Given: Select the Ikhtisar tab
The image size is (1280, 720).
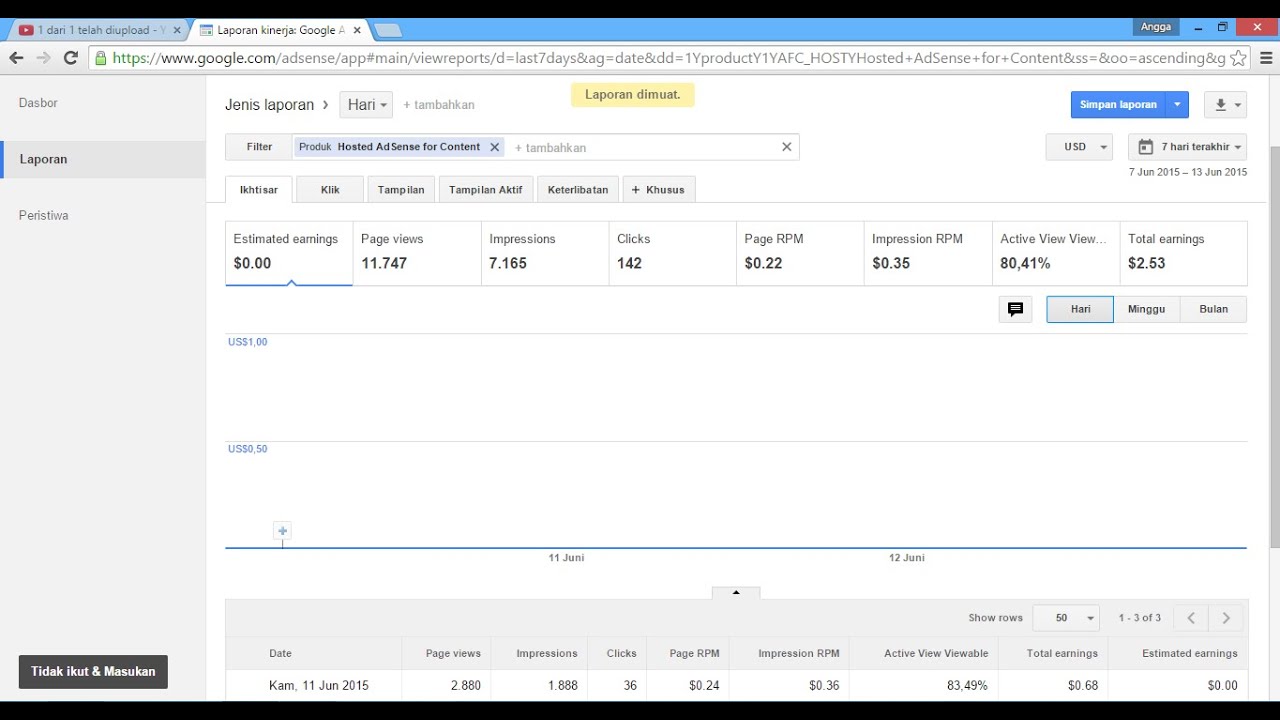Looking at the screenshot, I should point(259,190).
